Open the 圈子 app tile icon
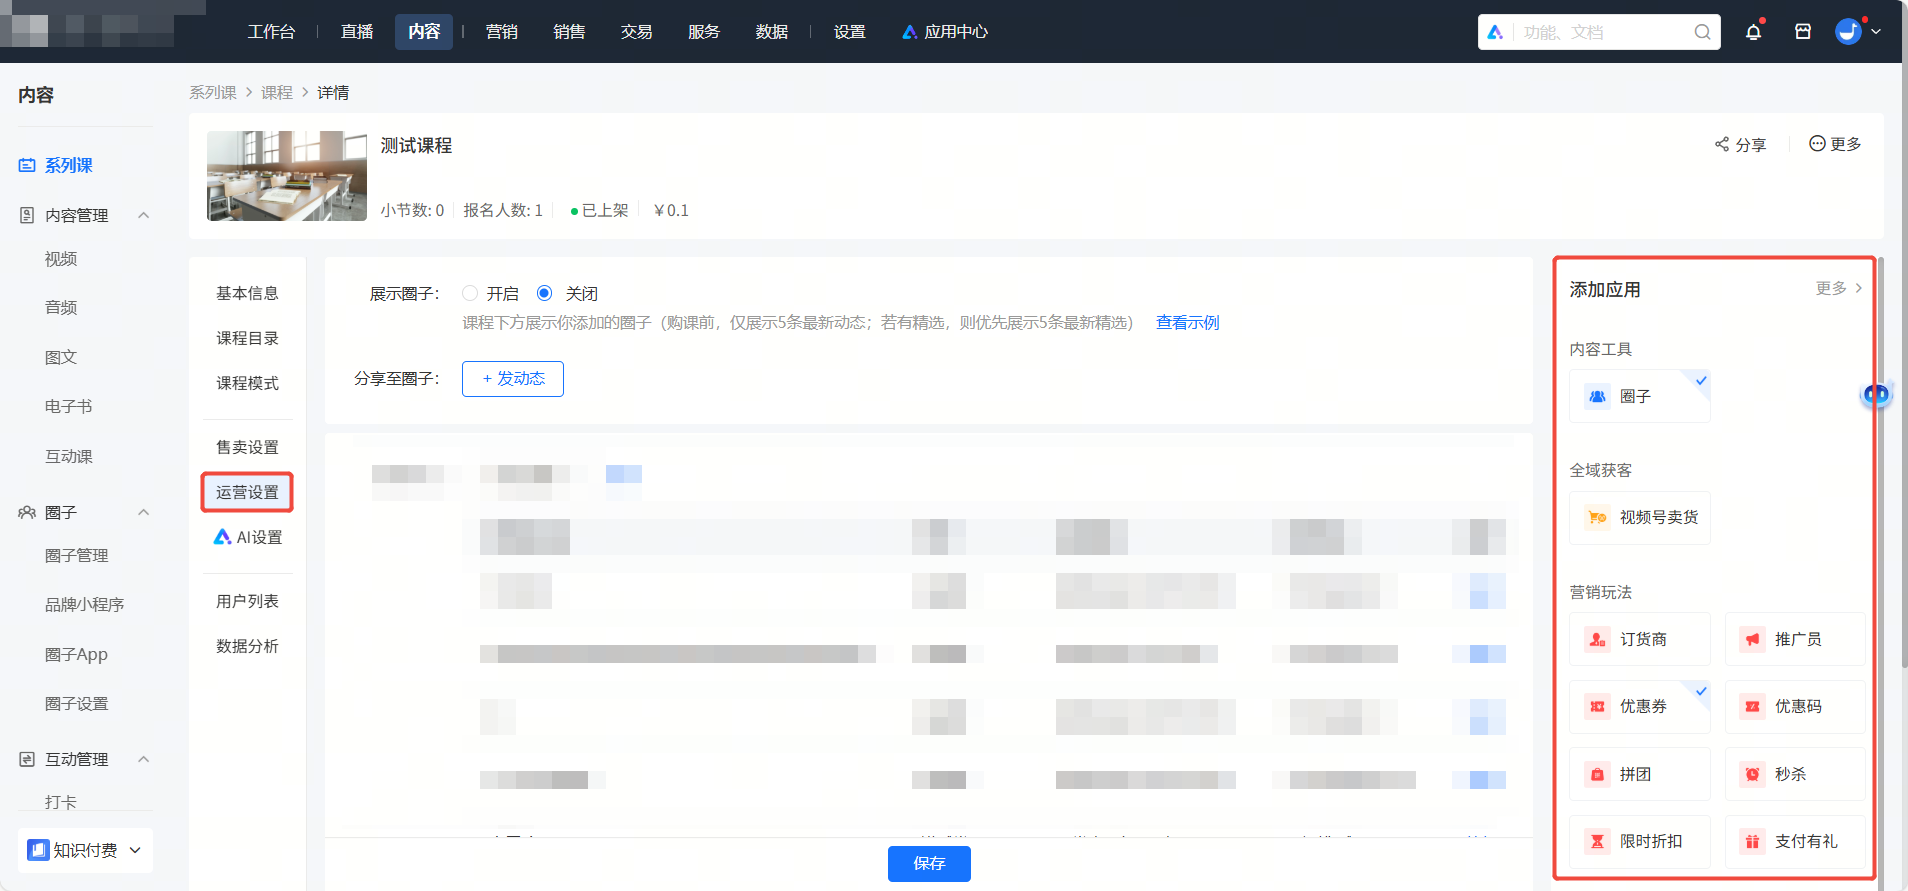This screenshot has height=891, width=1908. (x=1598, y=396)
